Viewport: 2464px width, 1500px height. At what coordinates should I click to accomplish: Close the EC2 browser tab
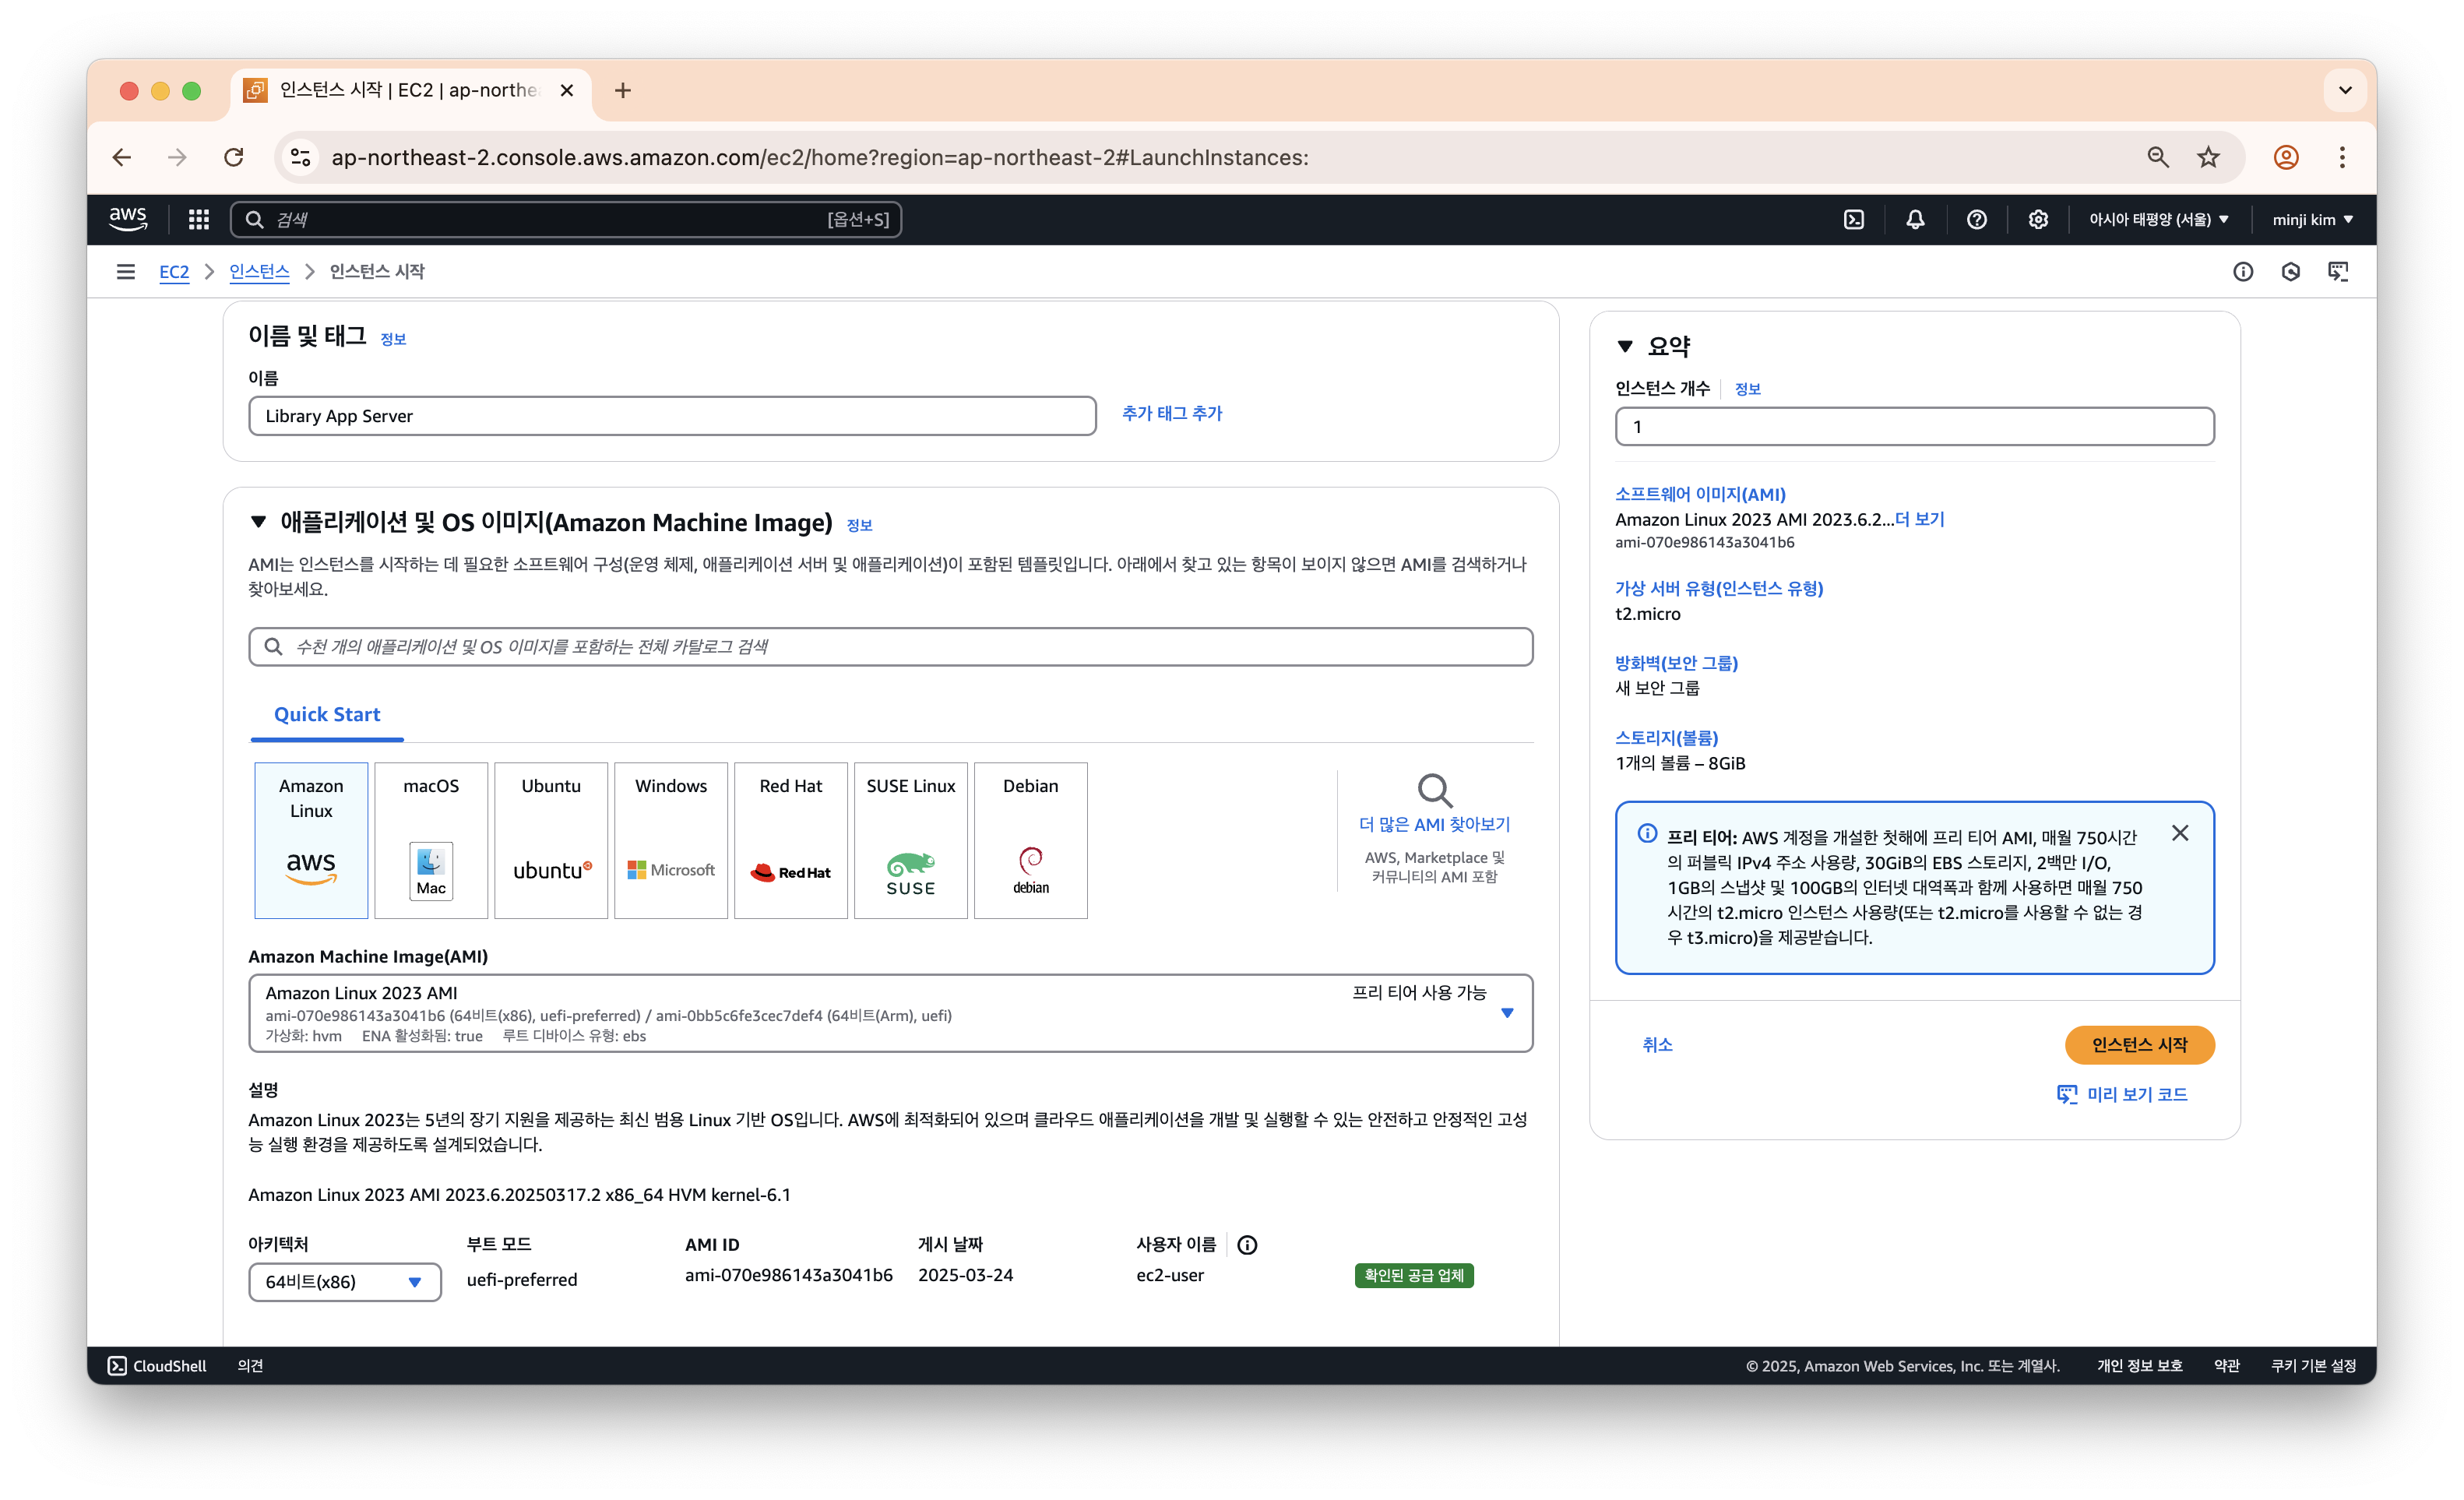pos(567,91)
